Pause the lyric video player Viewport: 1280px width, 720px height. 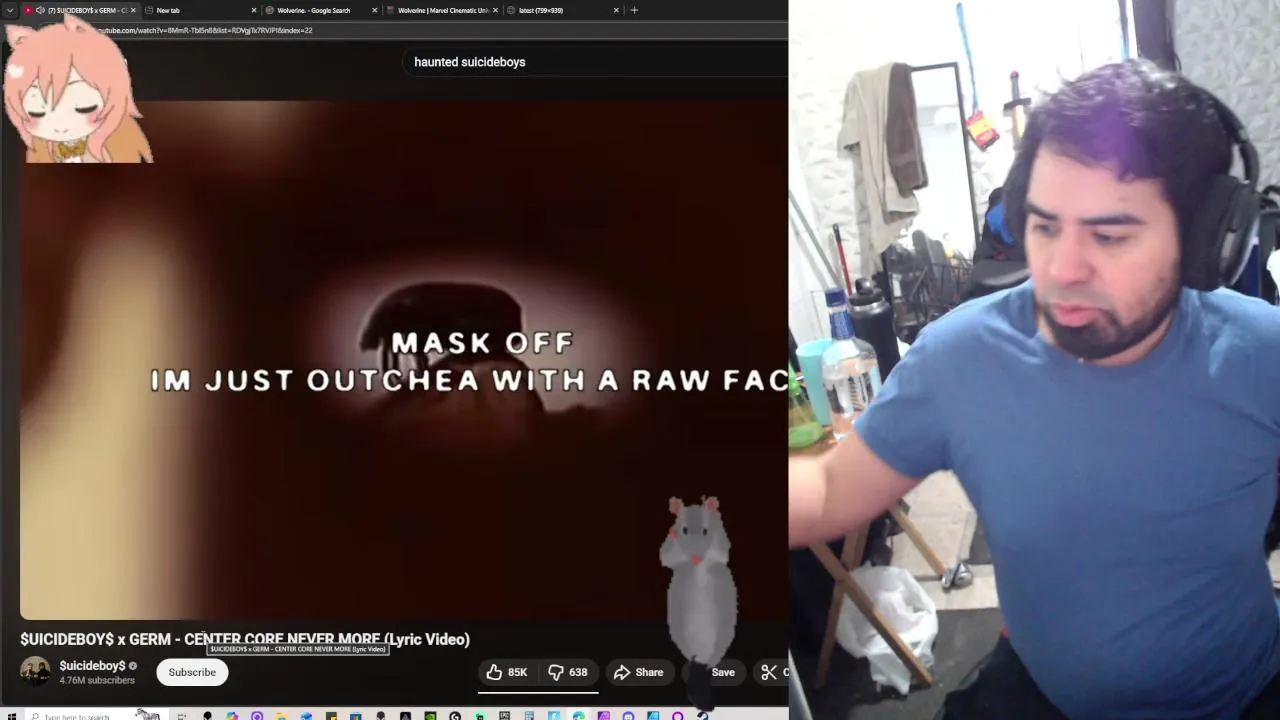(404, 360)
